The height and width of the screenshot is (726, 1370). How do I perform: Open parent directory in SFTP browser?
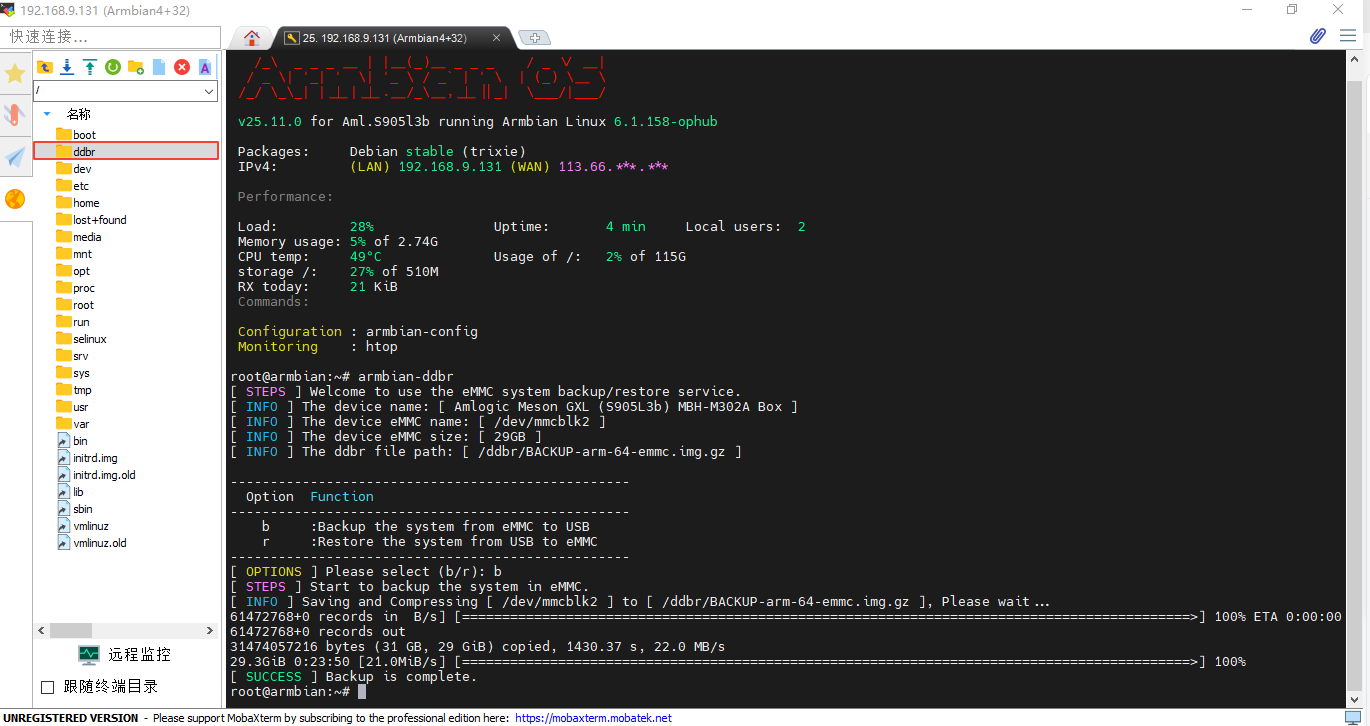45,66
